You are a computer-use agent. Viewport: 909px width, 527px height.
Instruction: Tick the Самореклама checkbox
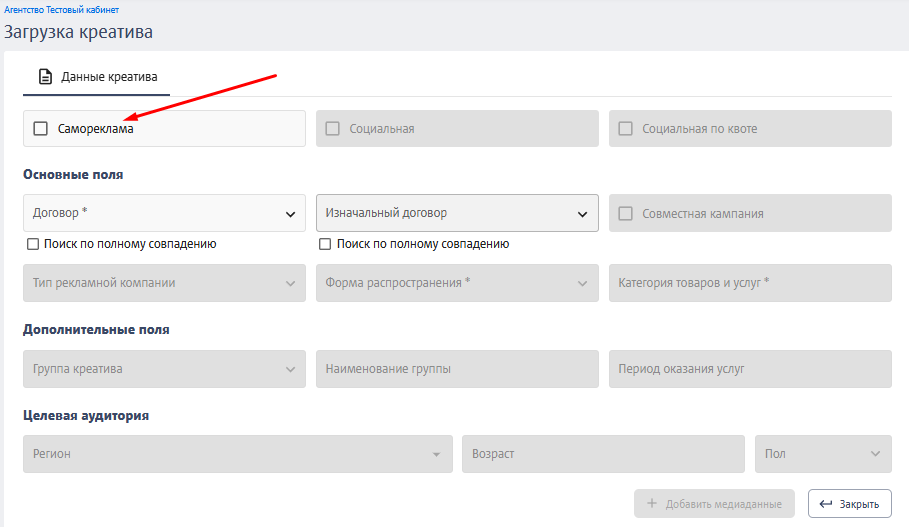click(x=41, y=128)
